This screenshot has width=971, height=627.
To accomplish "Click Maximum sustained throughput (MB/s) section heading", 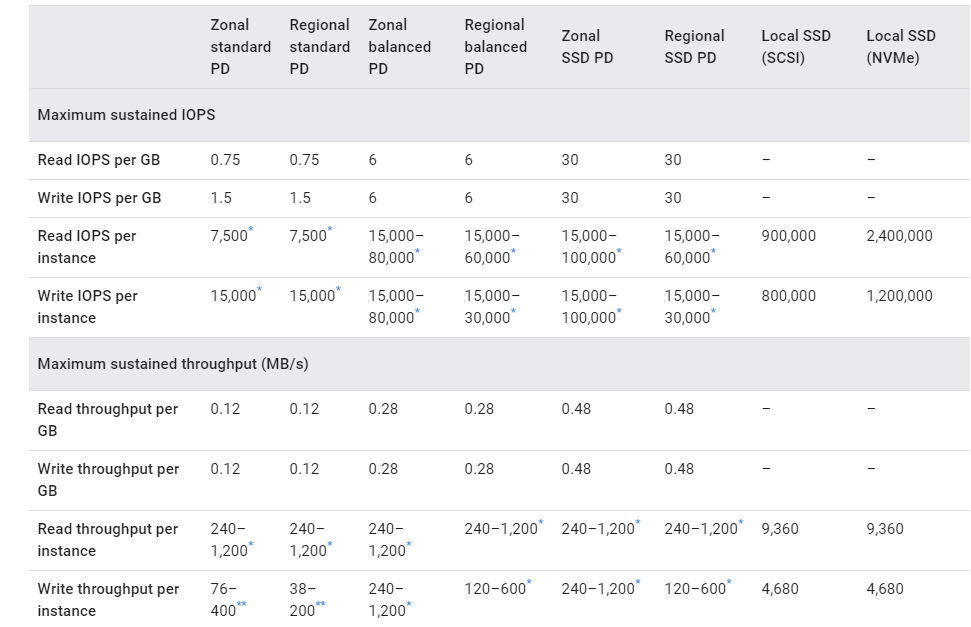I will [173, 364].
